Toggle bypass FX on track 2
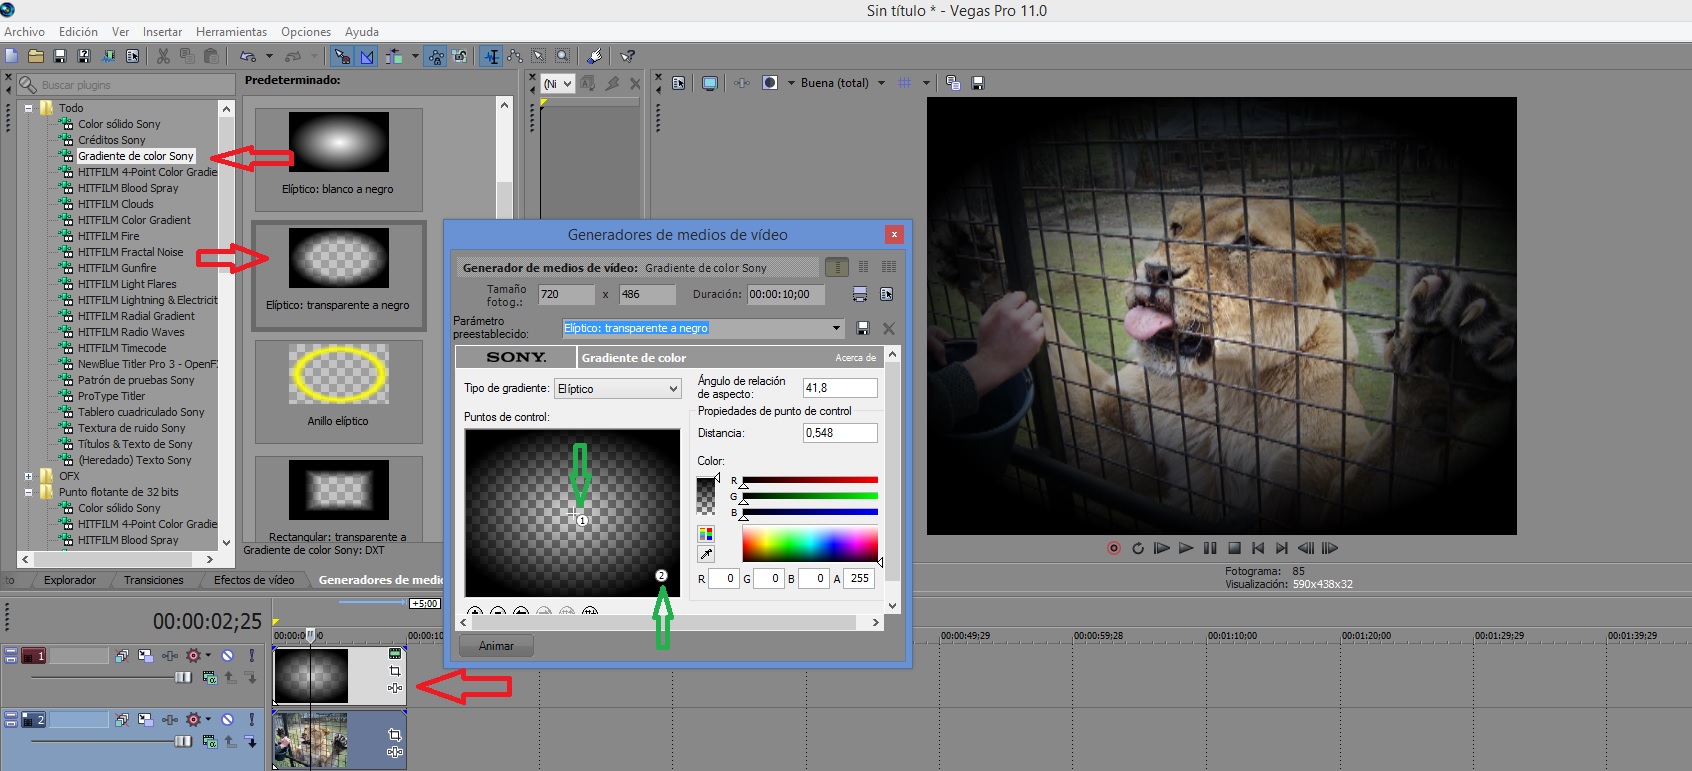 (x=122, y=720)
